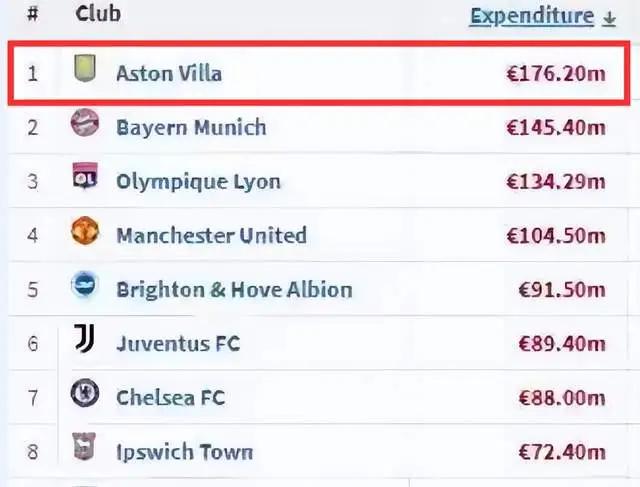
Task: Click the Brighton & Hove Albion crest
Action: (x=84, y=285)
